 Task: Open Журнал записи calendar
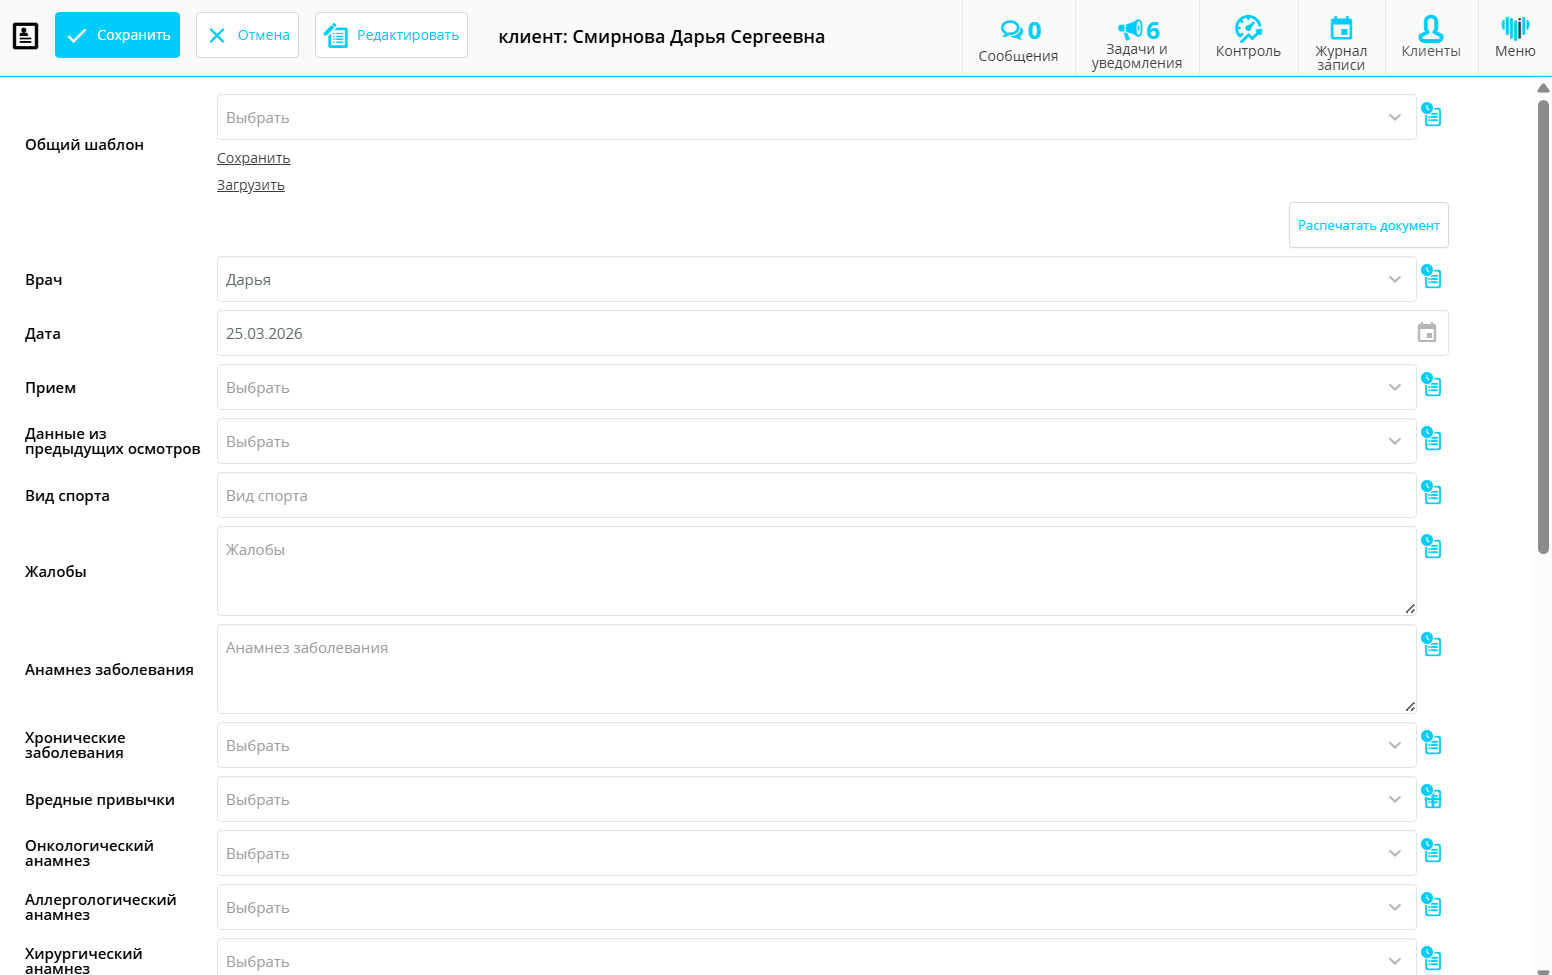[1340, 39]
